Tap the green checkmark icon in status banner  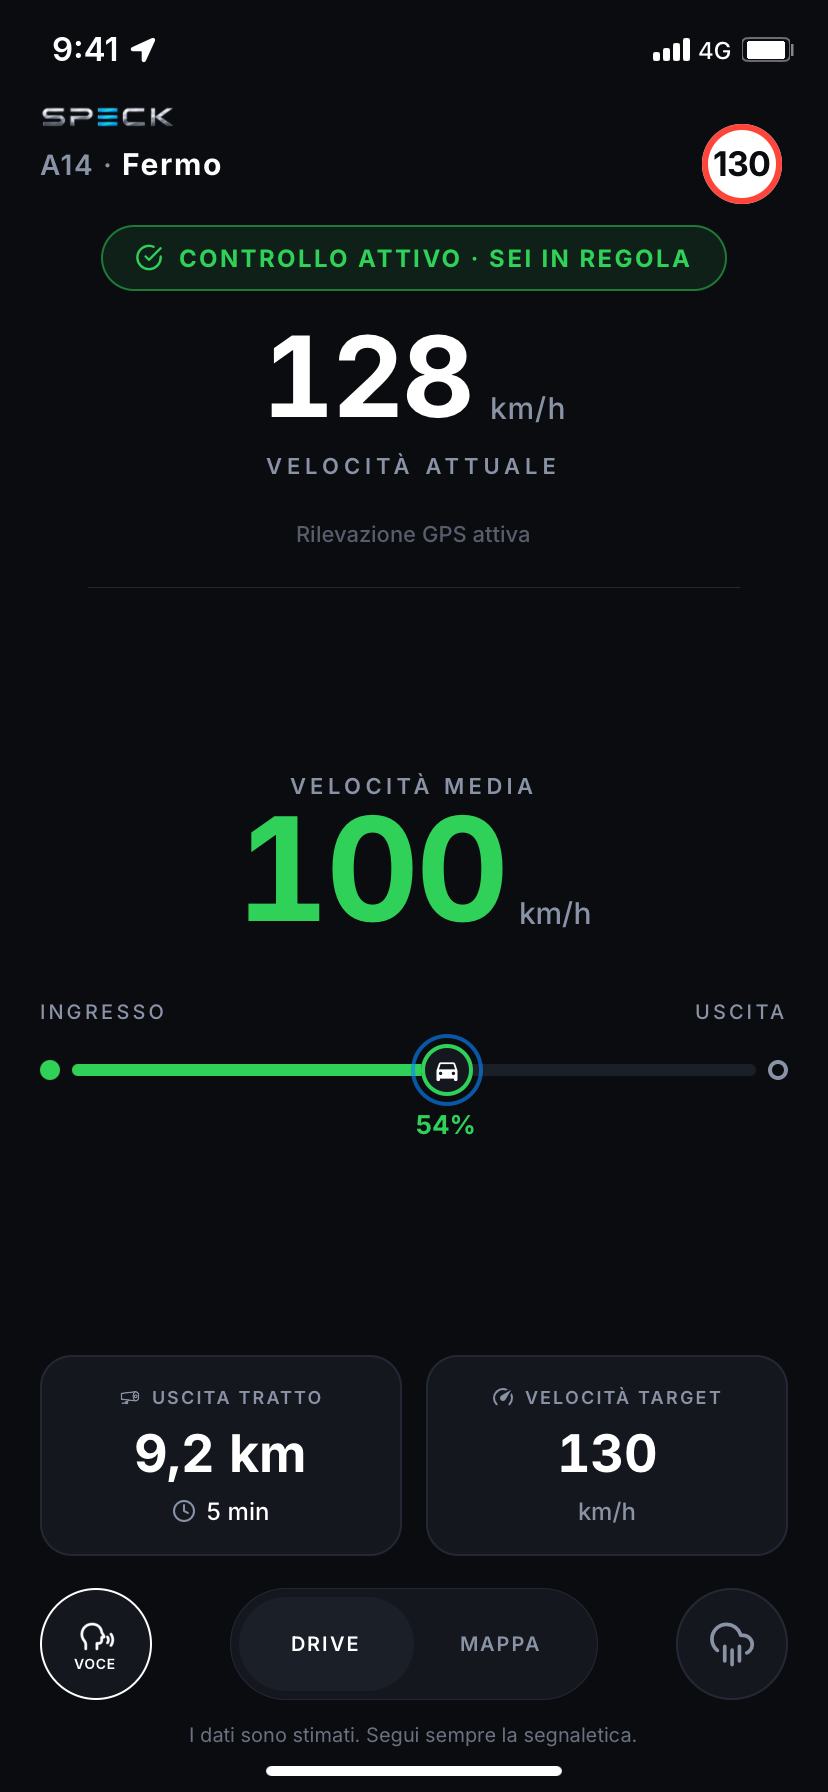(x=149, y=258)
